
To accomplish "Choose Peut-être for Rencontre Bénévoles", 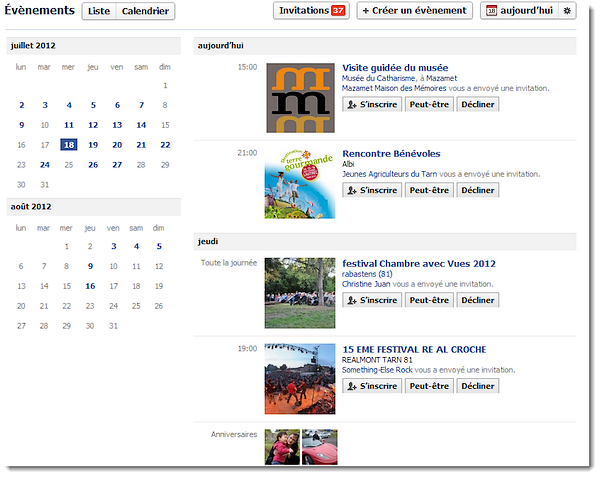I will (x=428, y=190).
